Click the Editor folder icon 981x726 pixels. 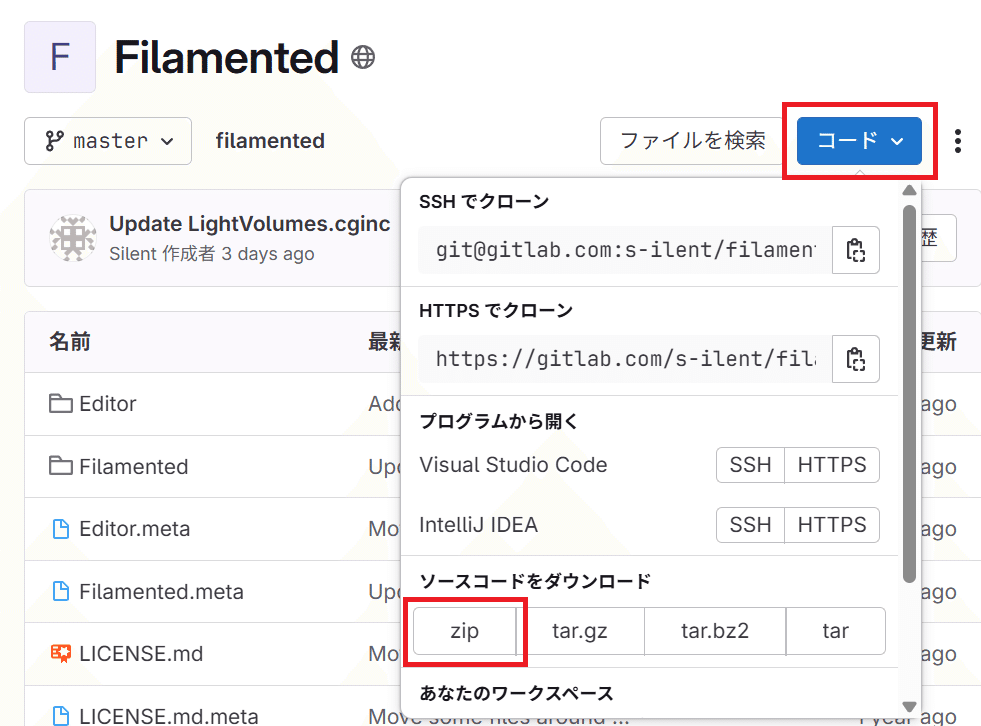click(x=60, y=404)
